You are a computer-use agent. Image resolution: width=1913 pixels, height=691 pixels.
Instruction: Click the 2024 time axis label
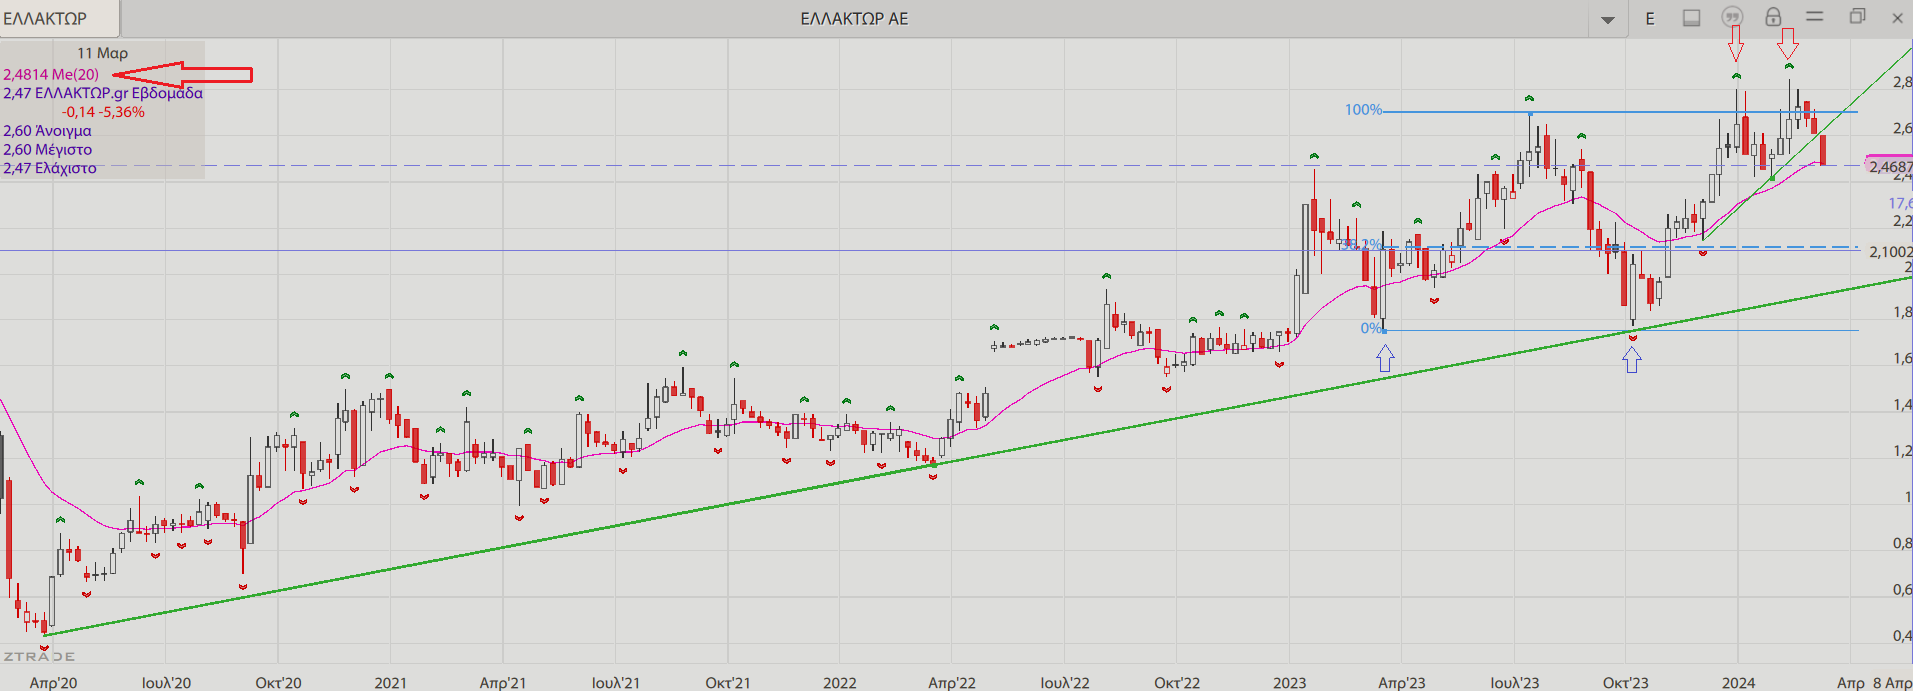point(1739,682)
